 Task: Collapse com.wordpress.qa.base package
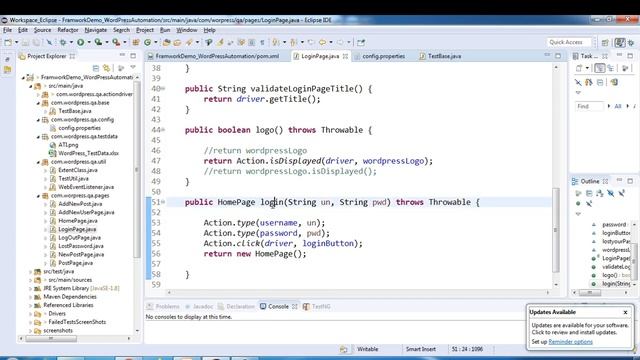pyautogui.click(x=38, y=103)
